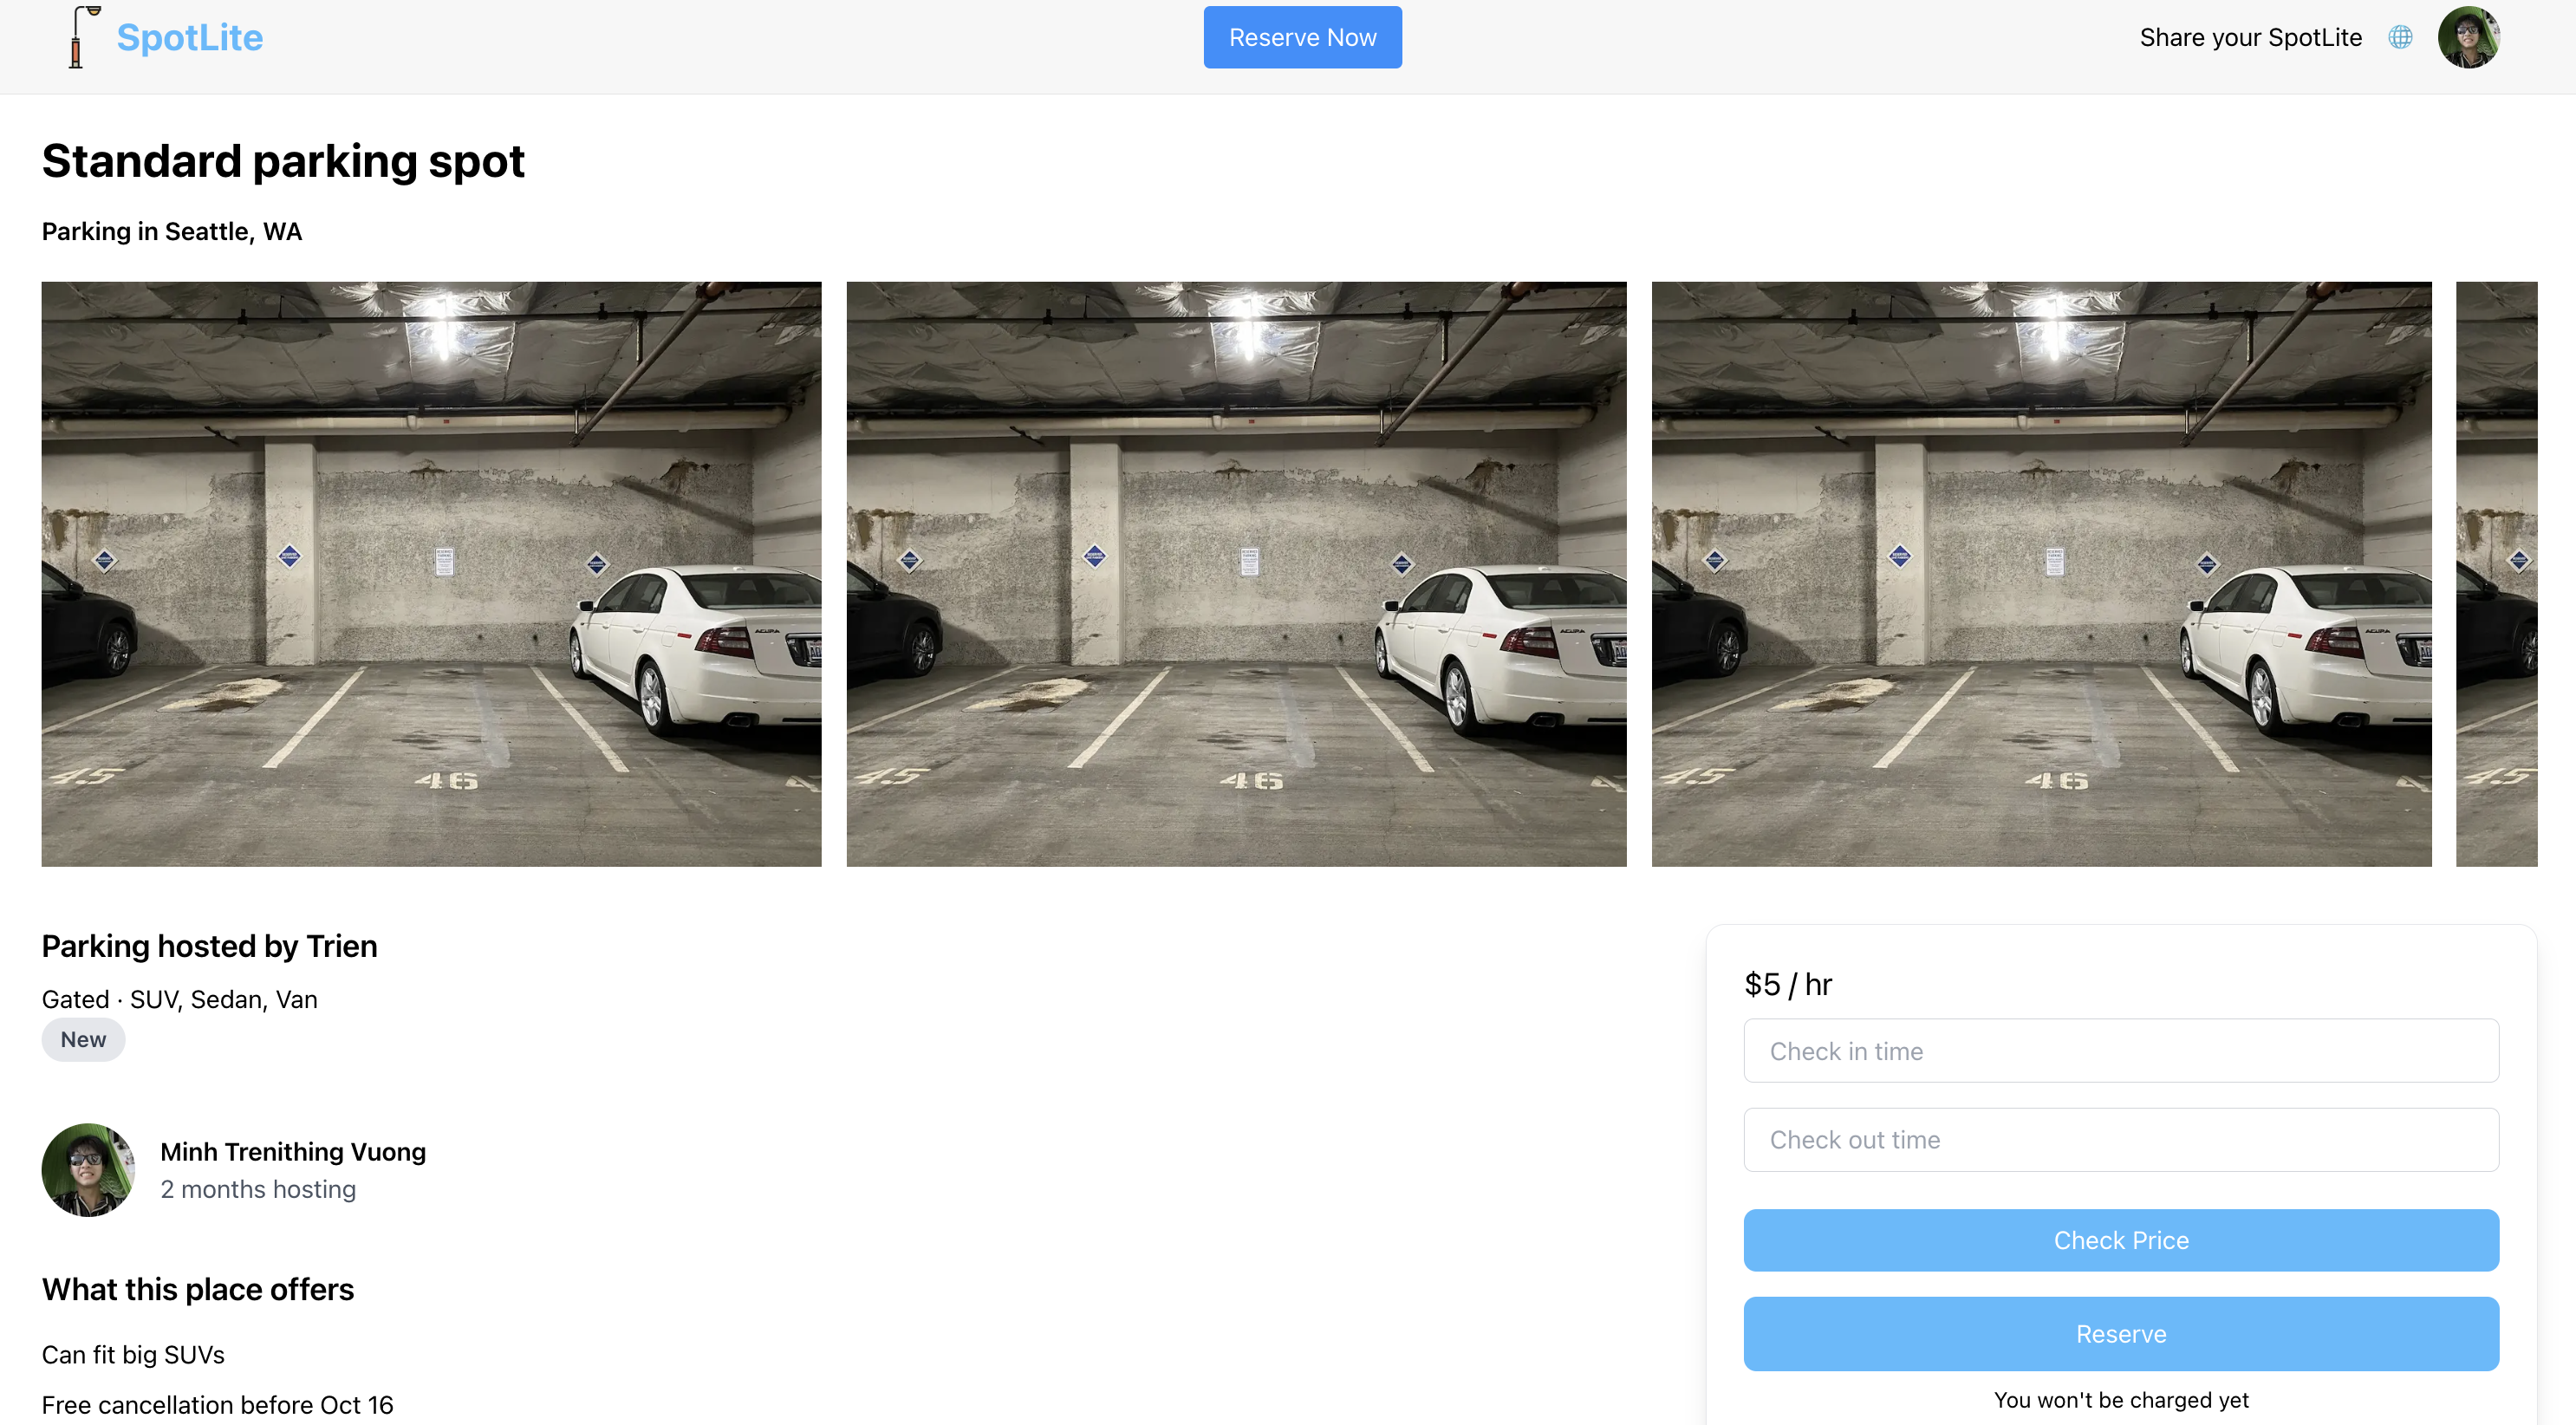Open the second parking spot photo
2576x1425 pixels.
coord(1236,573)
